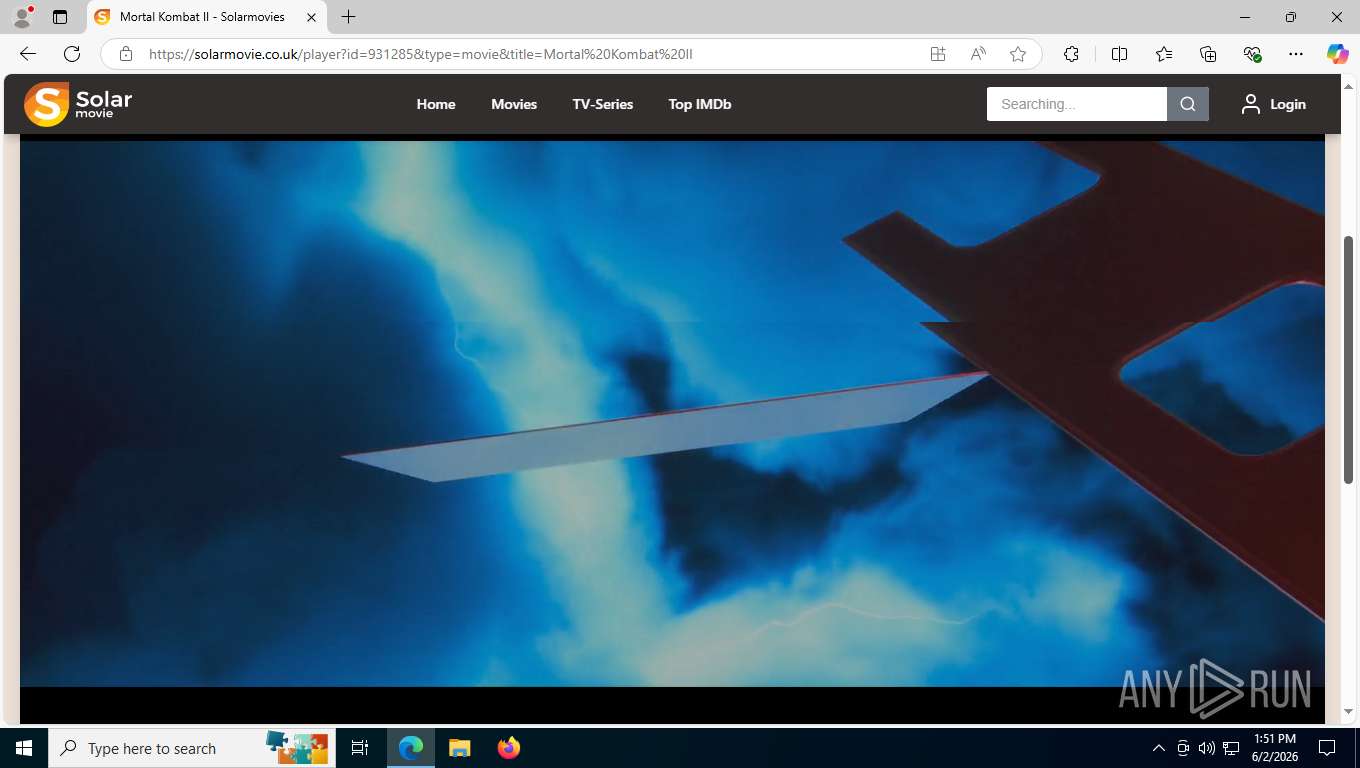The width and height of the screenshot is (1360, 768).
Task: Open the Movies menu item
Action: point(514,104)
